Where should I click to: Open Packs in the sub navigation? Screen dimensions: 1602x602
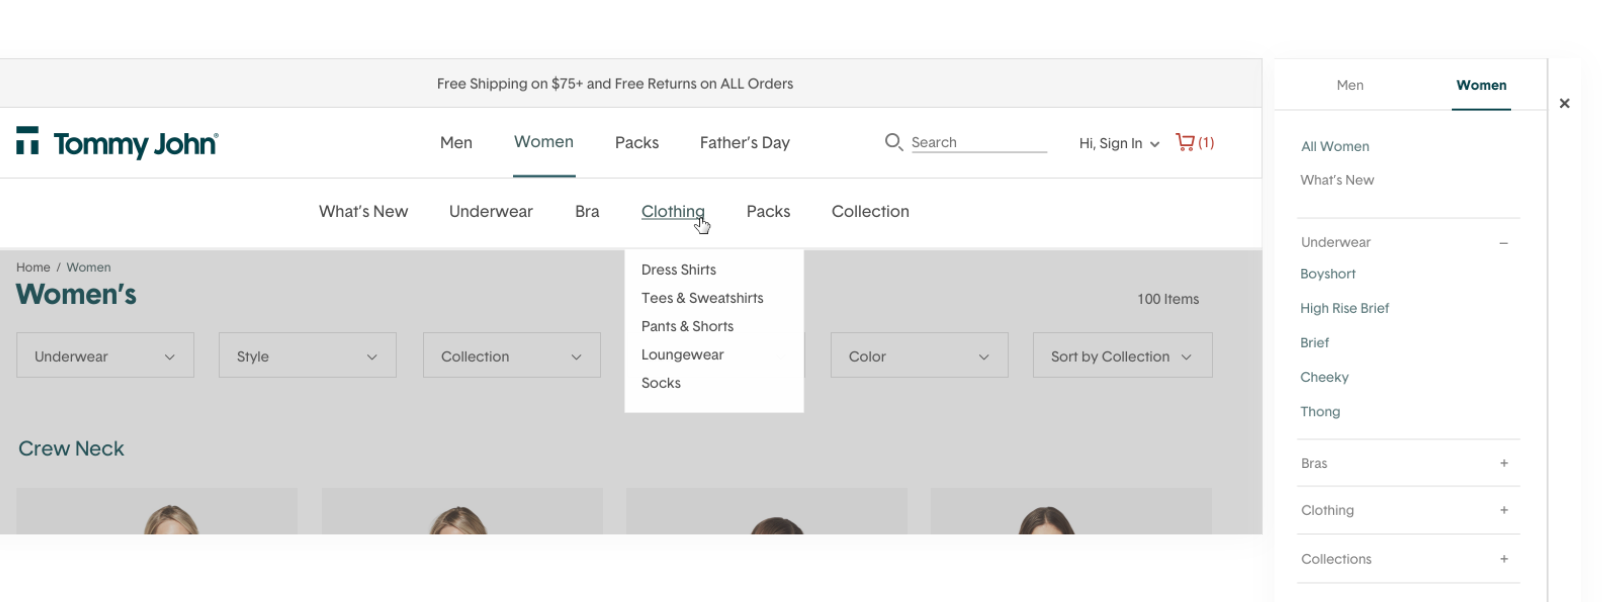[x=768, y=212]
